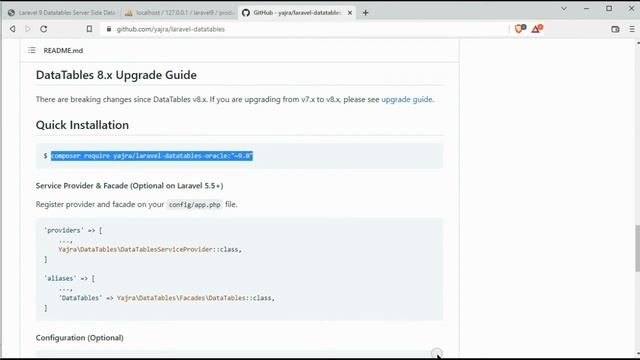Switch to Laravel 9 Datatables Server Side tab
The image size is (640, 360).
click(62, 13)
